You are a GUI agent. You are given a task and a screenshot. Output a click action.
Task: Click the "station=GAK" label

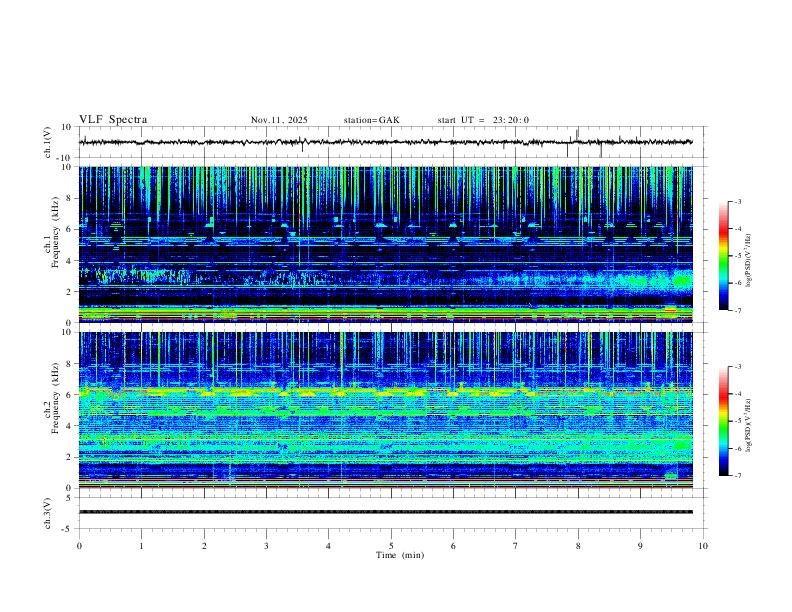[x=371, y=120]
